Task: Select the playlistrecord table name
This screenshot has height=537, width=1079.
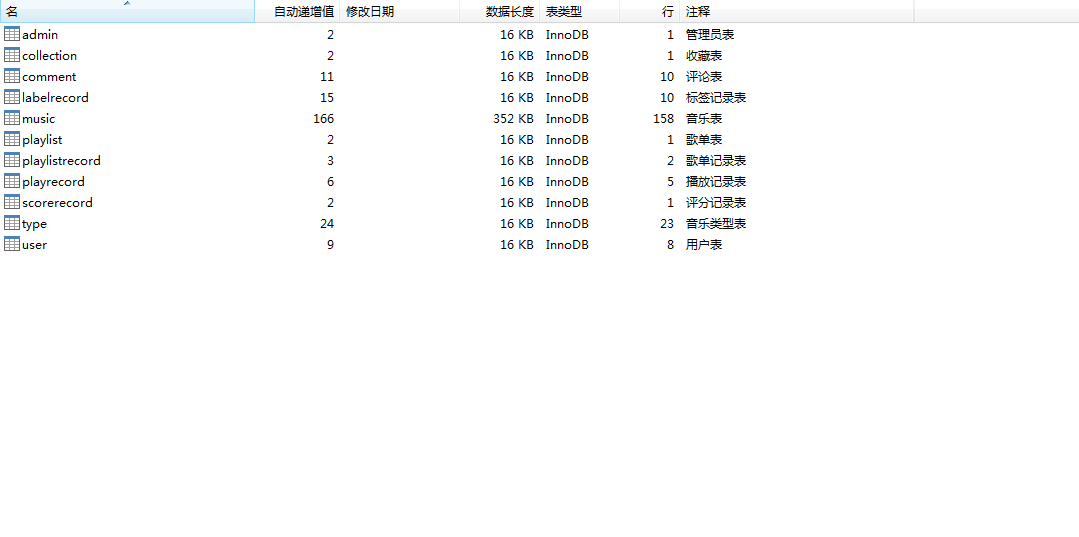Action: click(61, 161)
